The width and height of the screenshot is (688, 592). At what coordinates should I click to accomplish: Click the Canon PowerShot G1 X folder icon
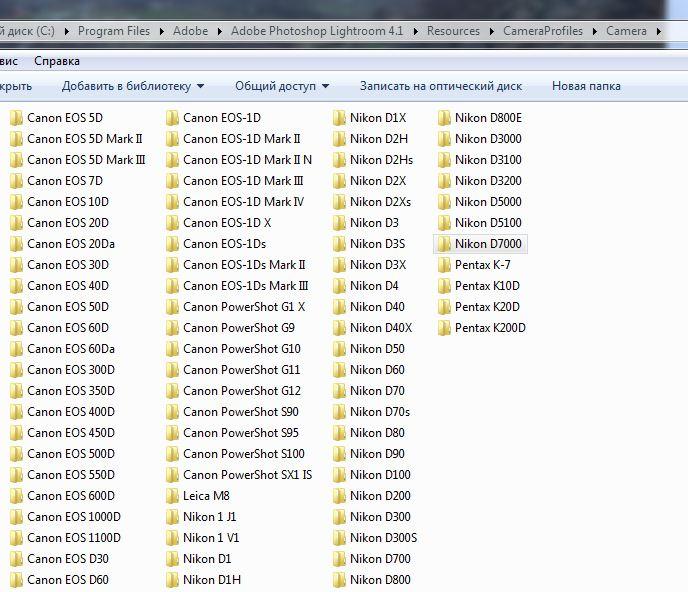click(172, 307)
